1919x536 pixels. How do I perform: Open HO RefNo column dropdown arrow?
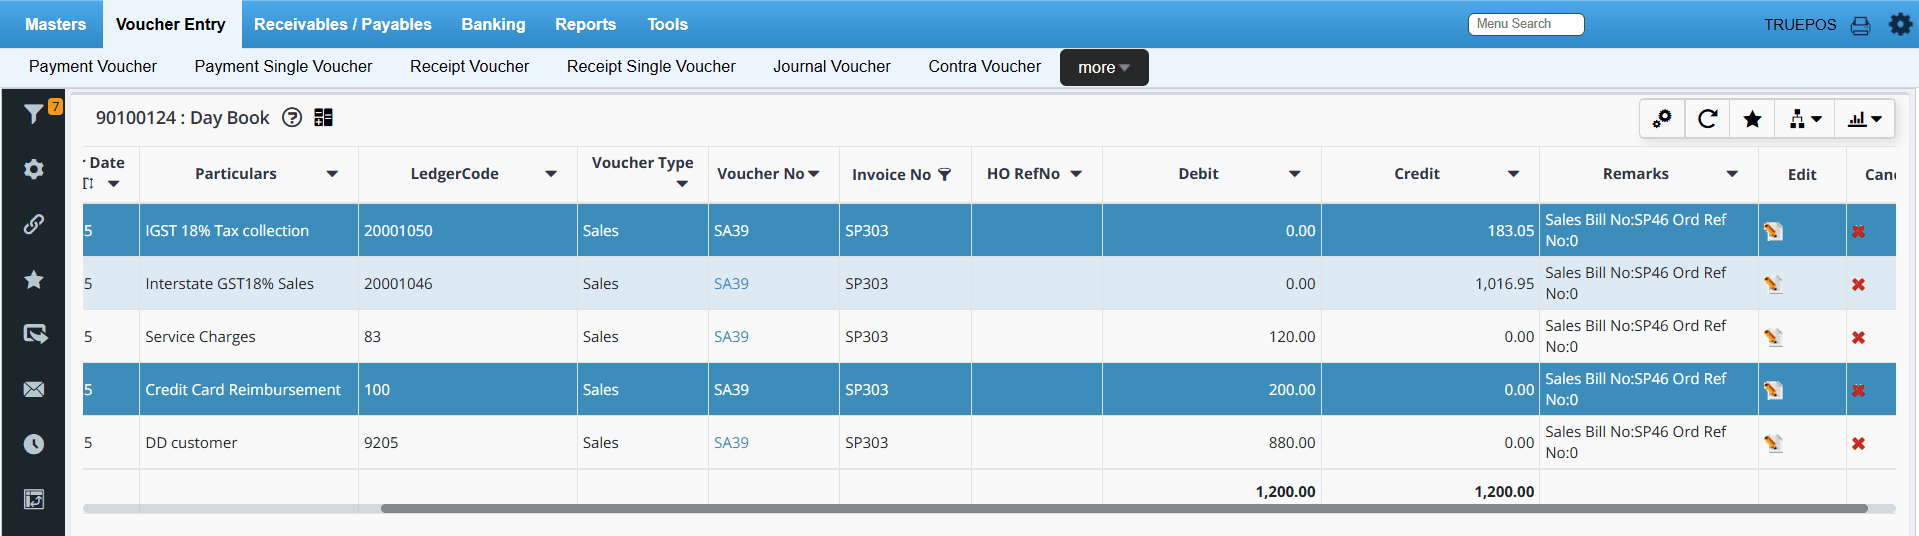[x=1076, y=174]
